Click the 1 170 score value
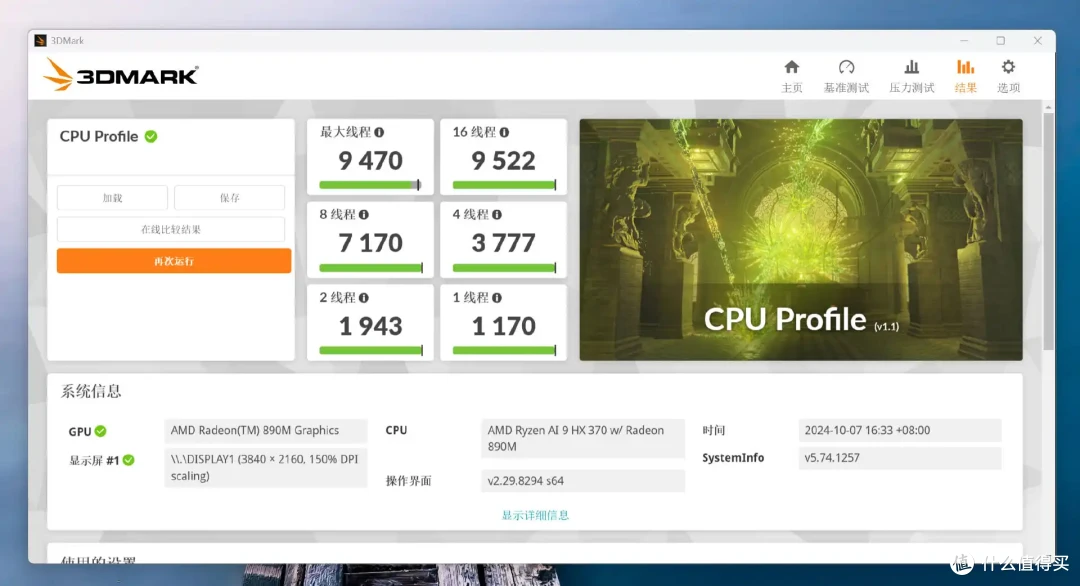 503,326
